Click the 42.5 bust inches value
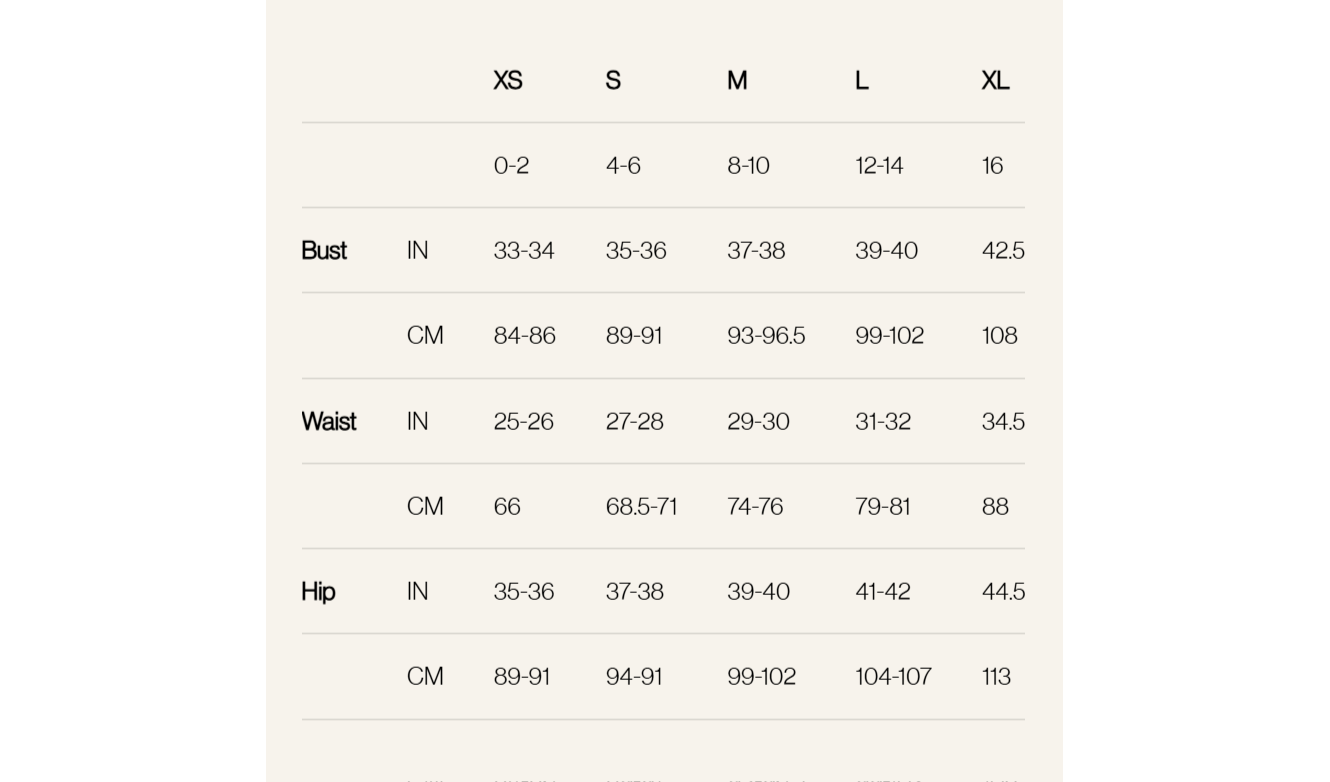The height and width of the screenshot is (782, 1330). (1003, 251)
